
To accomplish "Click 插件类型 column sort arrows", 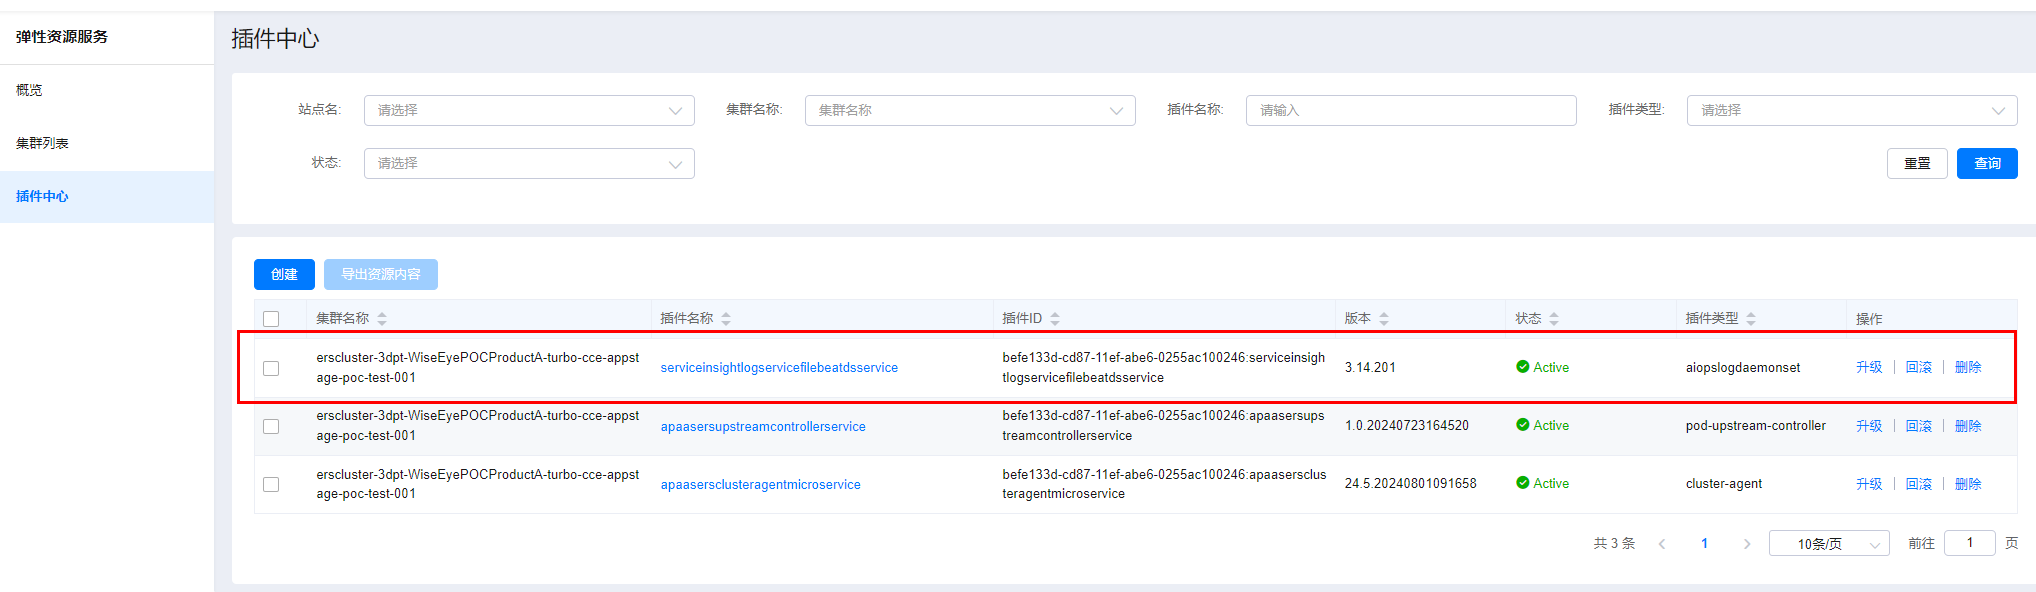I will tap(1751, 319).
